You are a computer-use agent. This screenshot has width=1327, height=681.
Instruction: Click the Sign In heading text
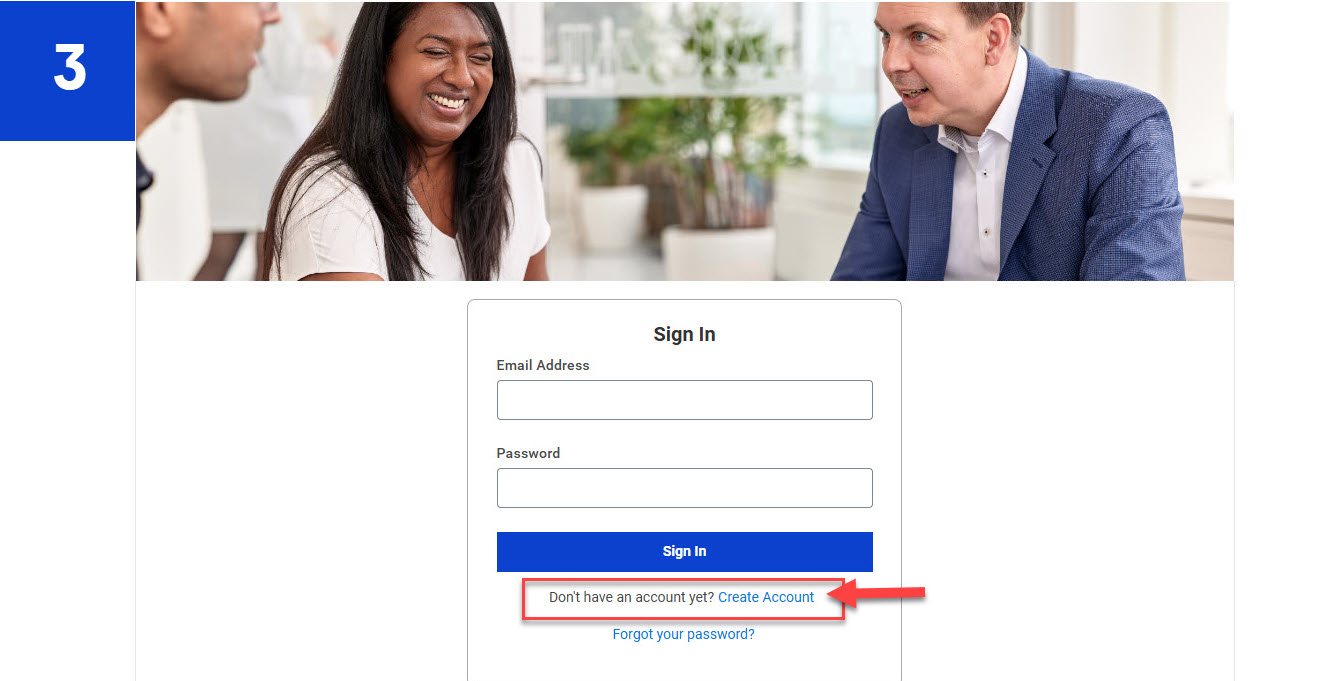[684, 334]
